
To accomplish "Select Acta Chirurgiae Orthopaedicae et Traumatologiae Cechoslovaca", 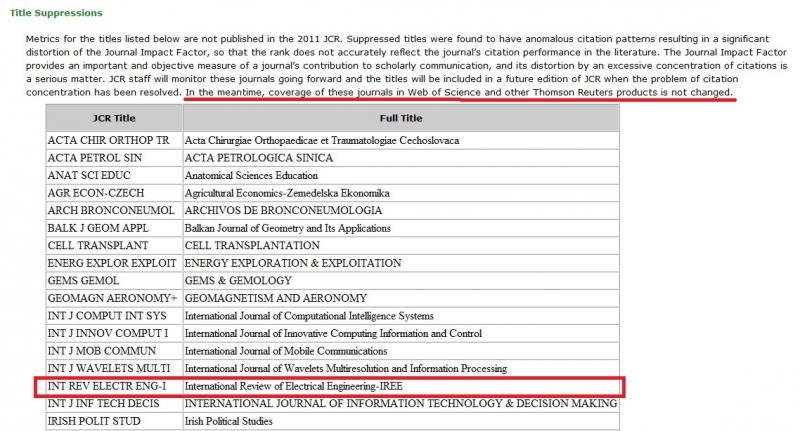I will point(322,140).
